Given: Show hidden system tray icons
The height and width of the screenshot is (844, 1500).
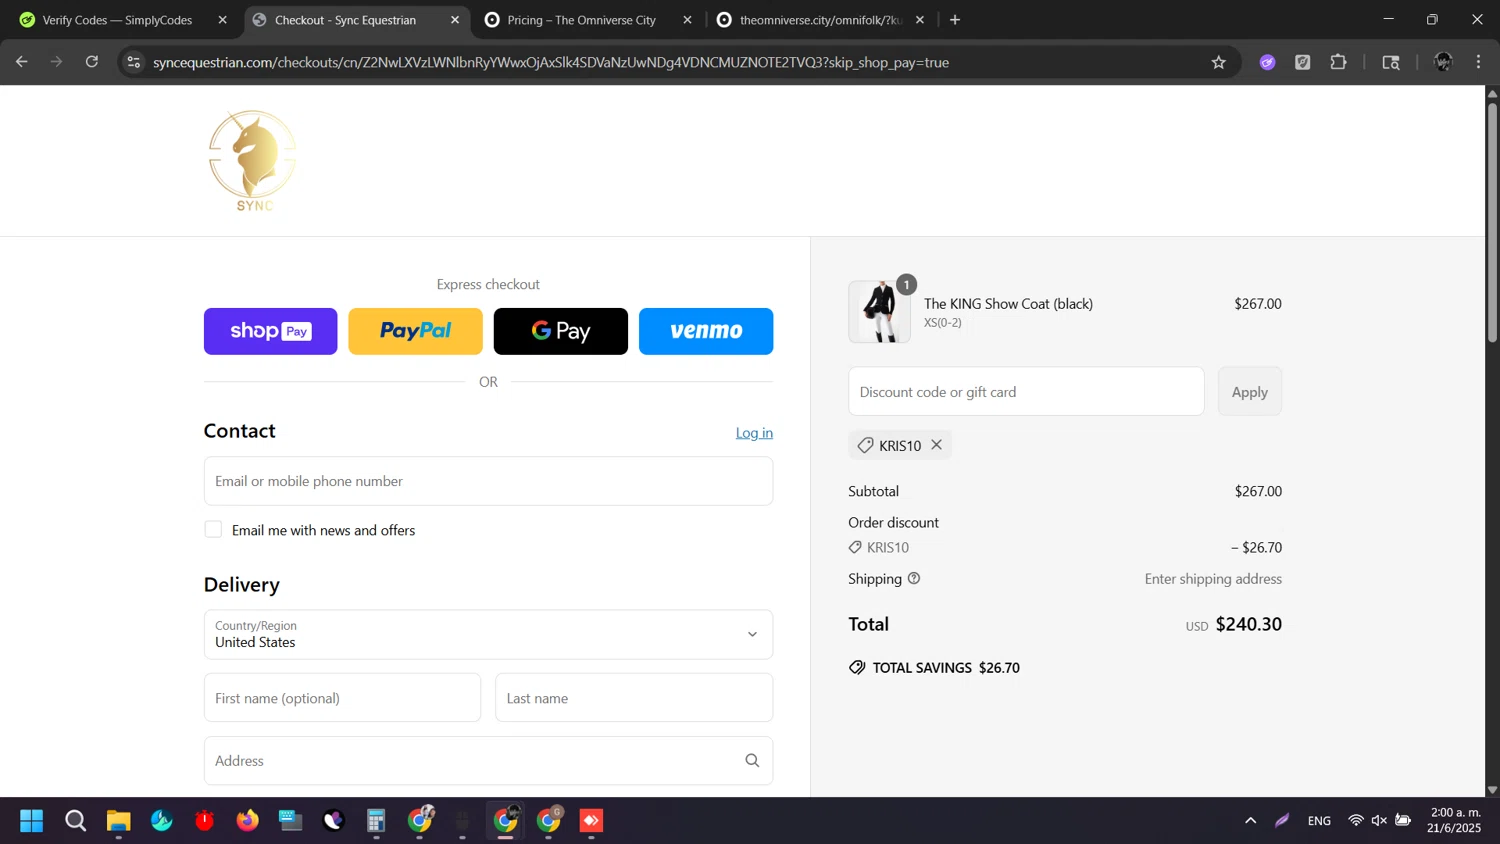Looking at the screenshot, I should pos(1250,821).
